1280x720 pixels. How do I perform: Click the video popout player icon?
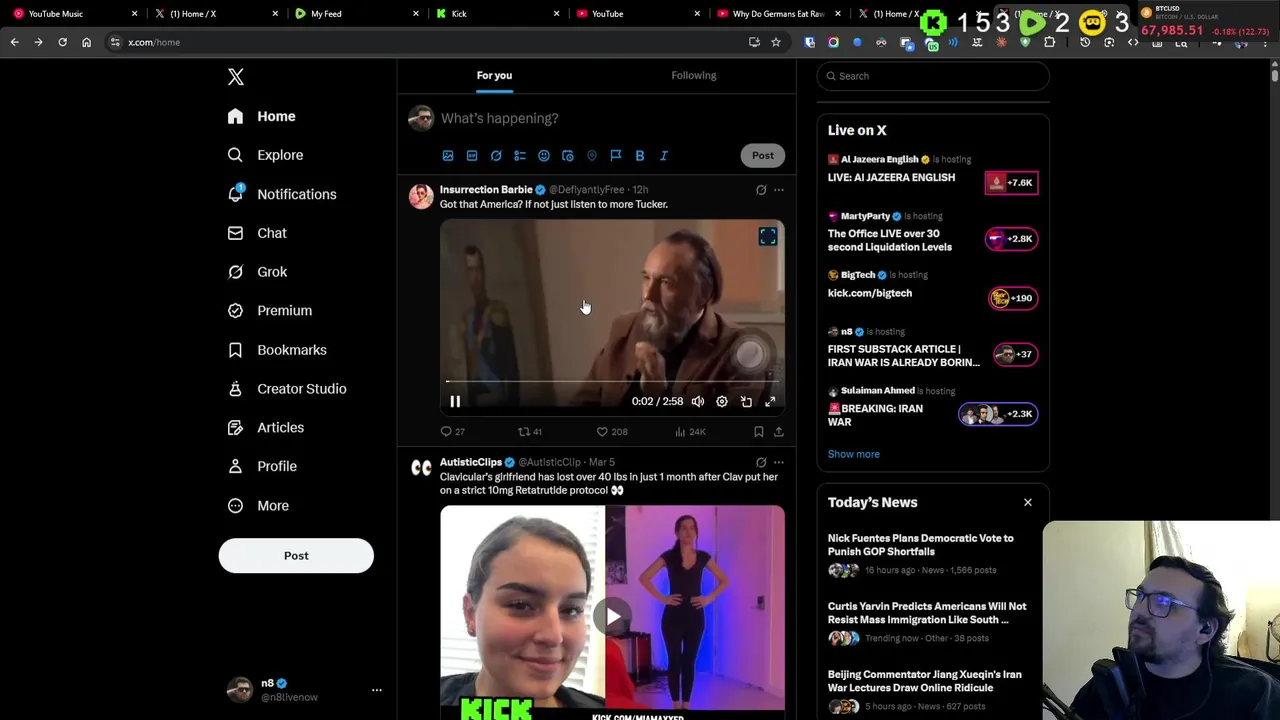pyautogui.click(x=746, y=401)
